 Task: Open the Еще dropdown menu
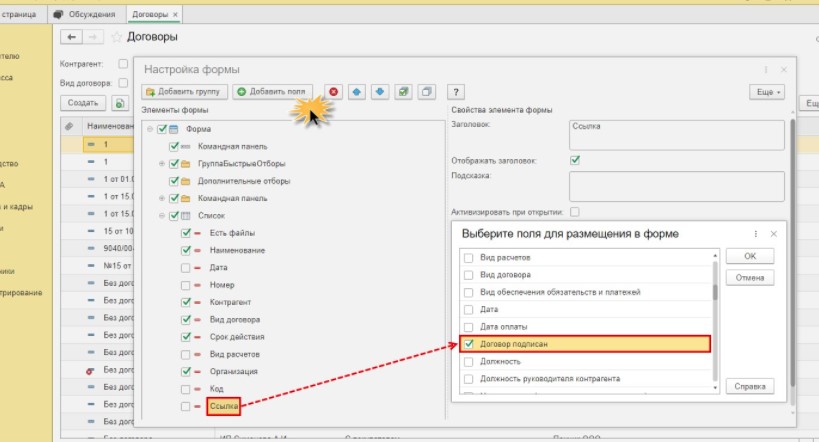click(766, 92)
